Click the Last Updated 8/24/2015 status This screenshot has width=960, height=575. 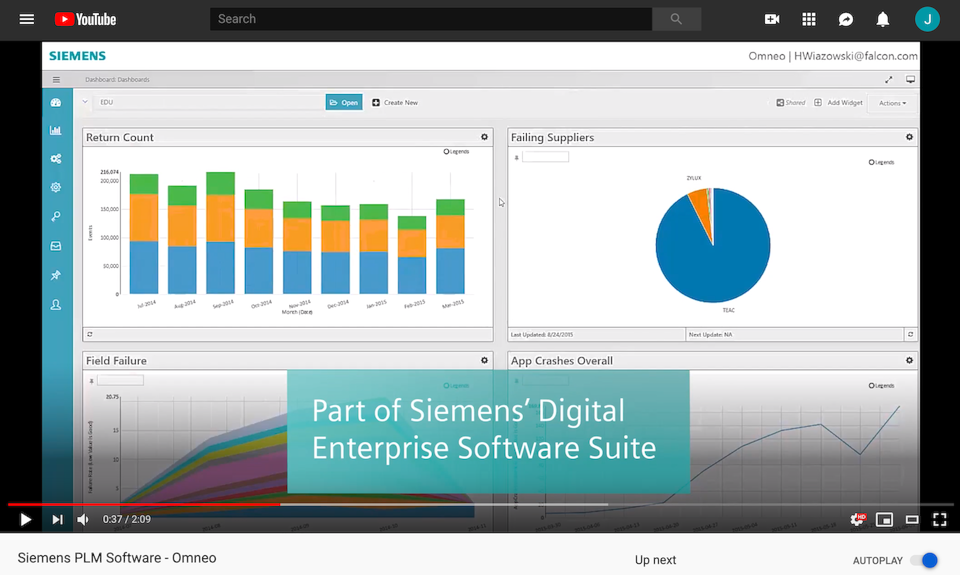coord(542,334)
